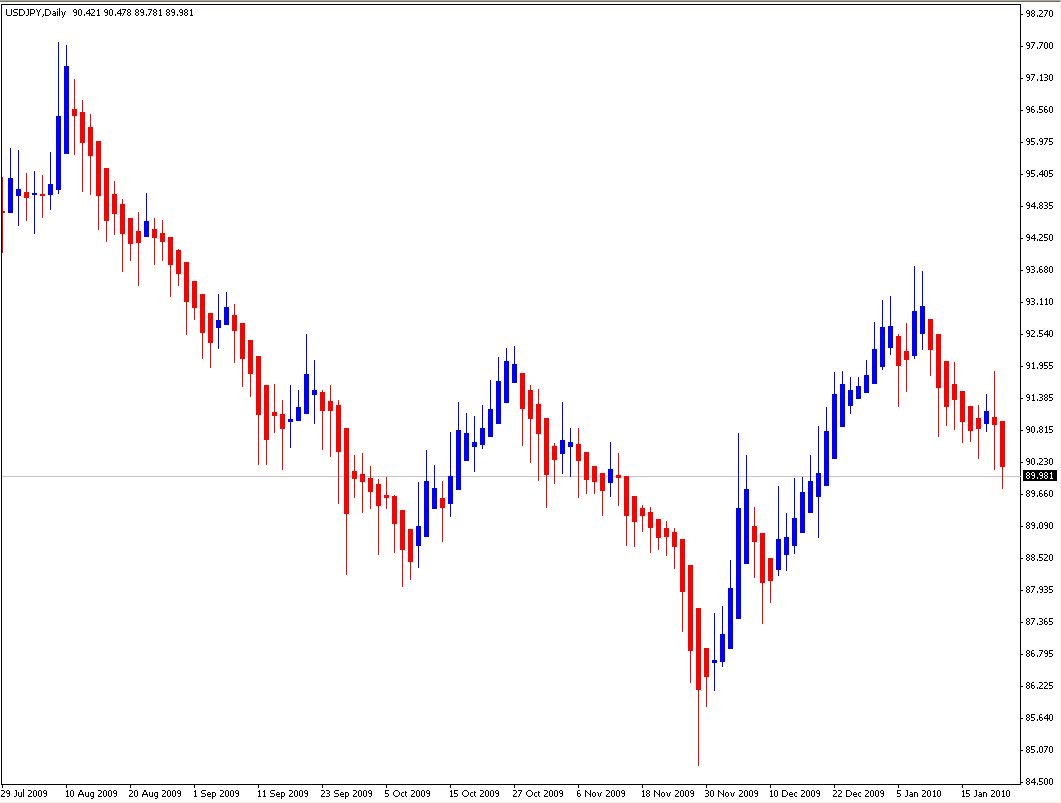
Task: Click the 97.130 price axis label
Action: (x=1039, y=78)
